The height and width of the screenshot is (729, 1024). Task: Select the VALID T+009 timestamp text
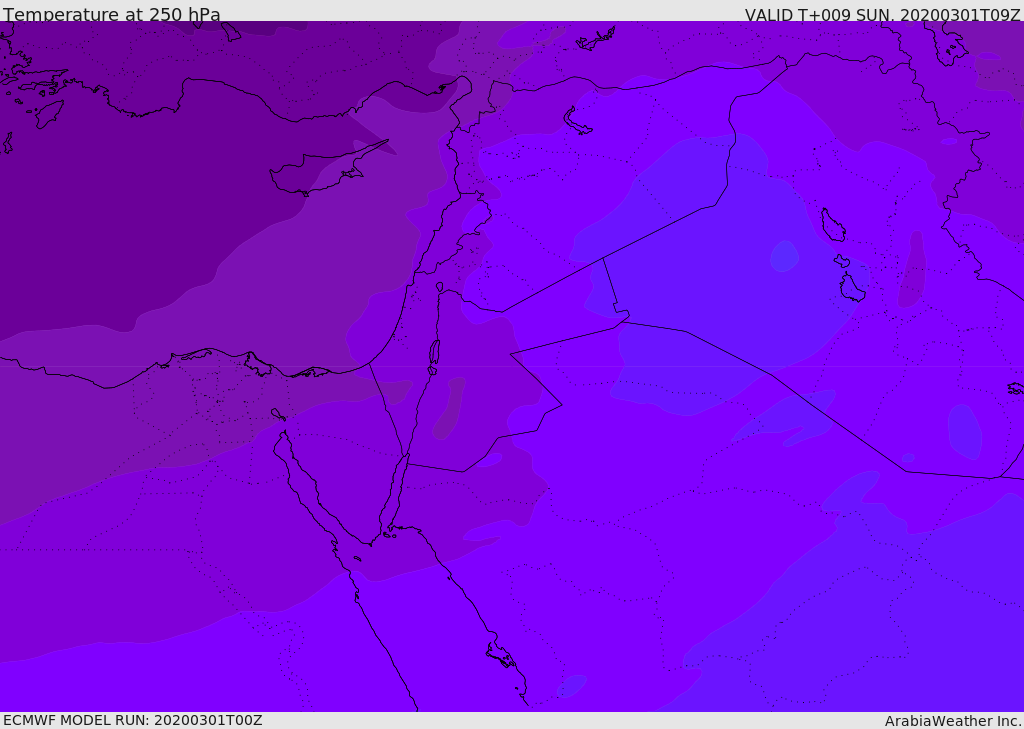(882, 15)
